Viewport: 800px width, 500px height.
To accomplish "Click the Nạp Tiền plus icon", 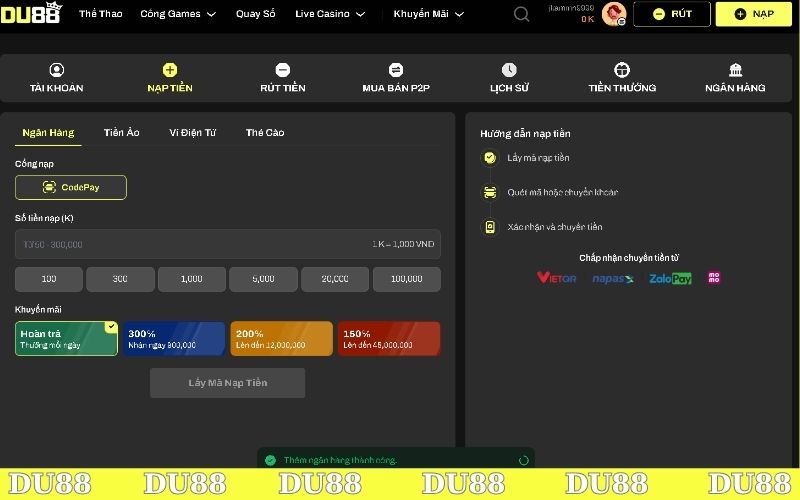I will tap(170, 70).
